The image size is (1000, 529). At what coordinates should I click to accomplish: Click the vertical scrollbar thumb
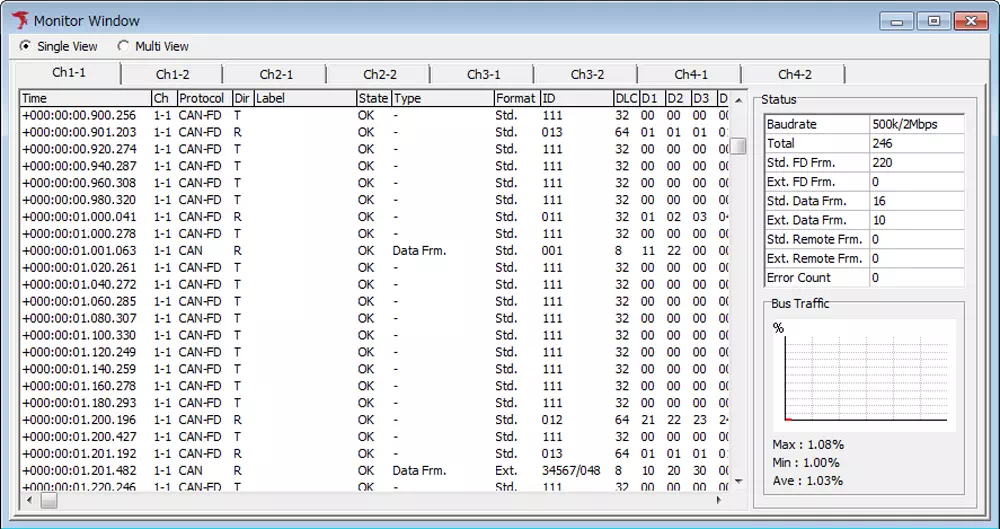click(738, 146)
